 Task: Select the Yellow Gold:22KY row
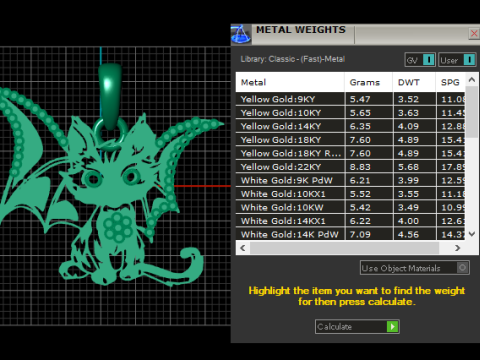pyautogui.click(x=350, y=167)
